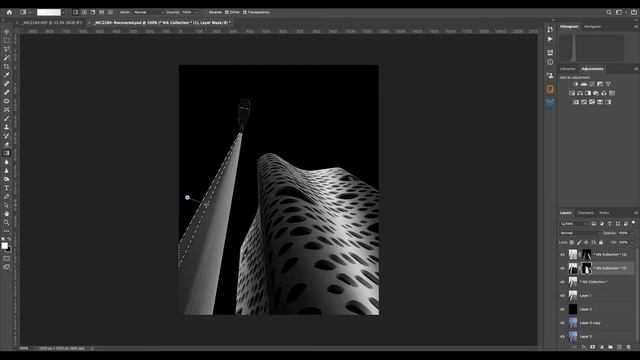
Task: Add a Levels adjustment
Action: pos(584,84)
